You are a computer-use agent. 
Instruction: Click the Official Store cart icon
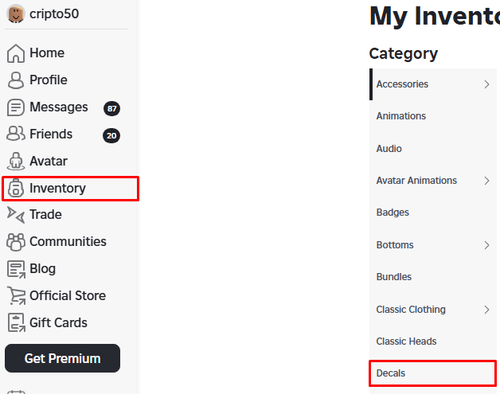(x=16, y=296)
